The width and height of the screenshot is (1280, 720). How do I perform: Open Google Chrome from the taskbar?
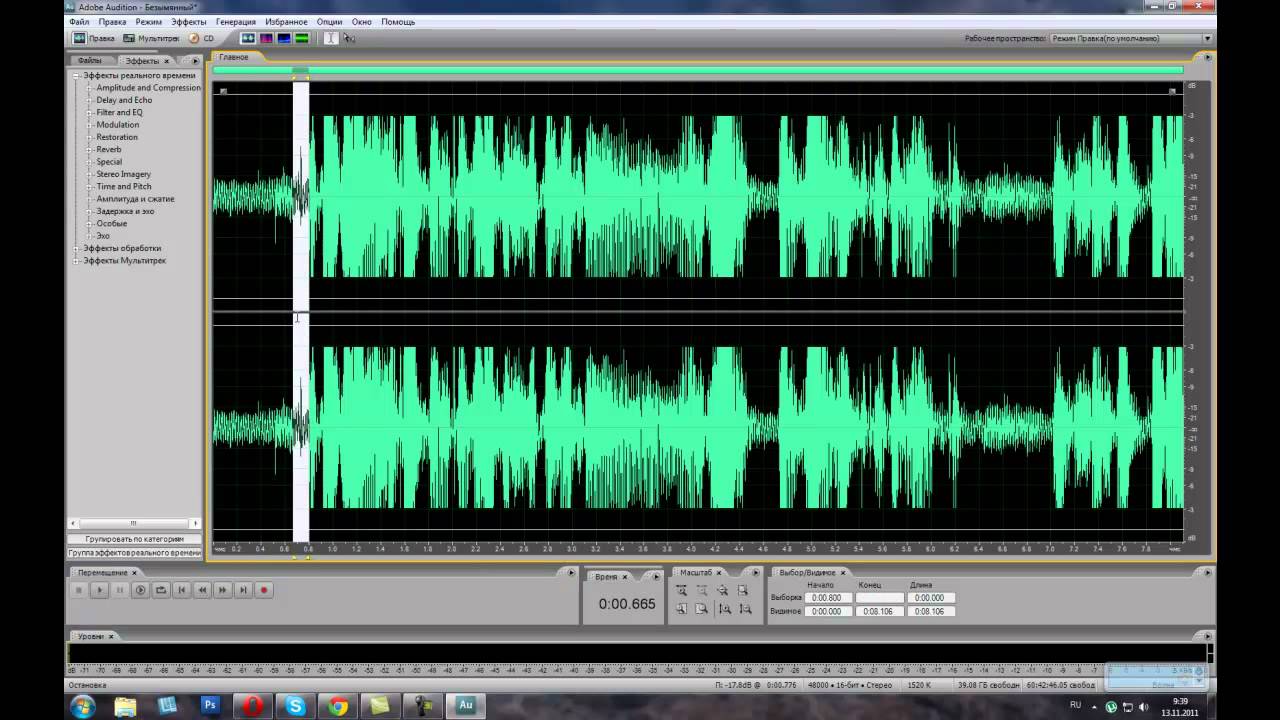coord(338,705)
